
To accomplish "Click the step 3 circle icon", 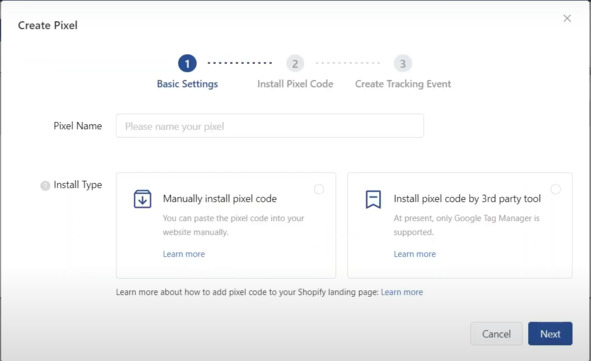I will (x=403, y=63).
